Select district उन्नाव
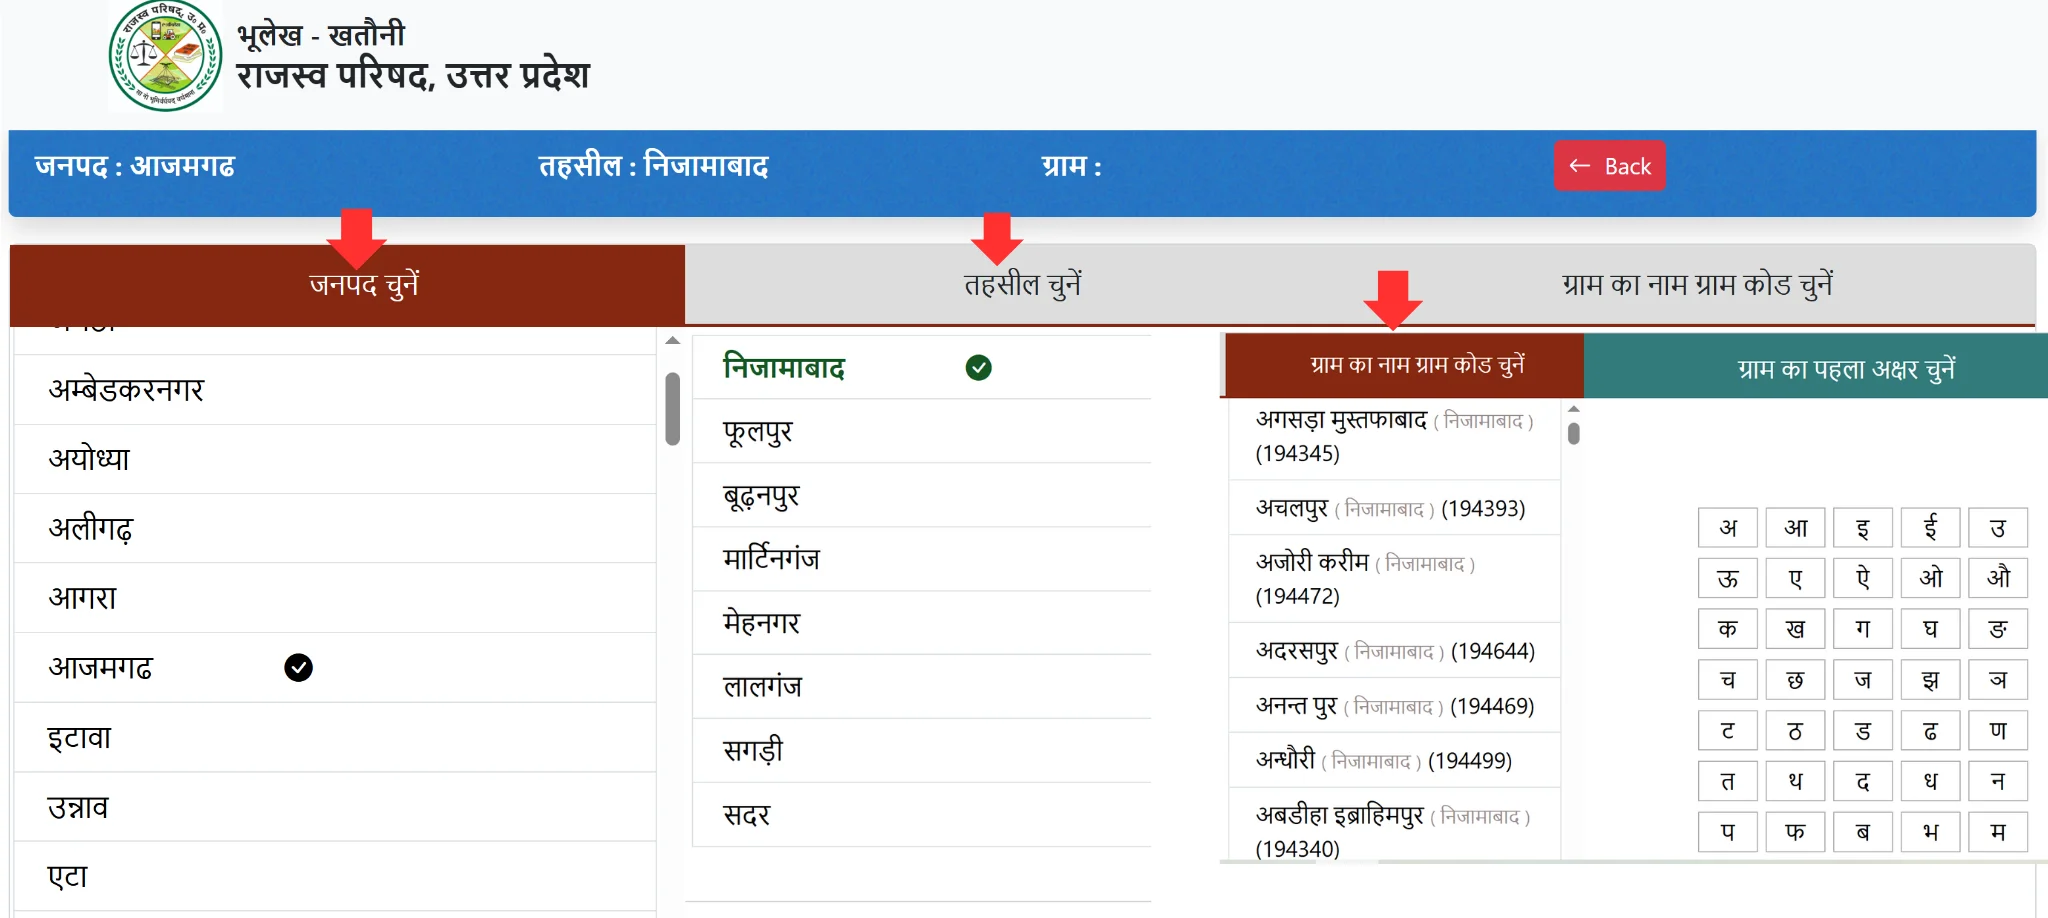Screen dimensions: 2048x918 point(335,806)
